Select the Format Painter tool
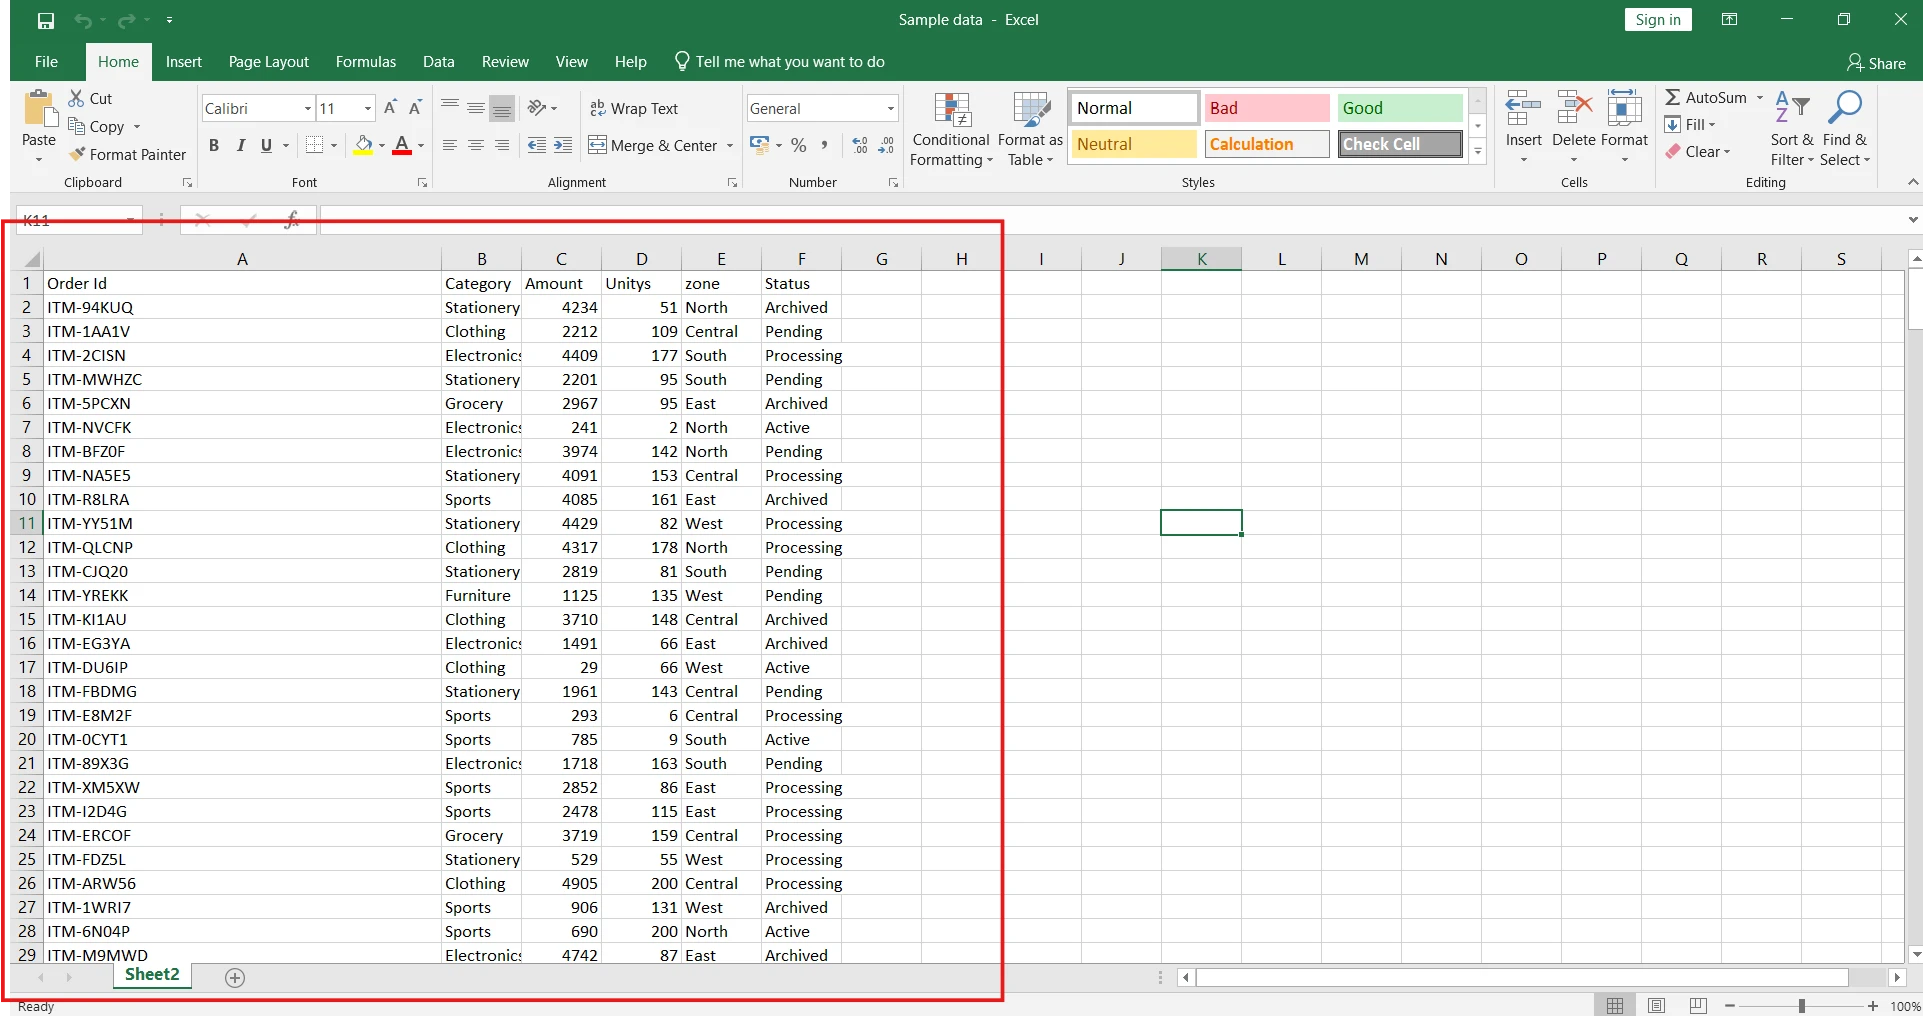Image resolution: width=1923 pixels, height=1016 pixels. 128,154
